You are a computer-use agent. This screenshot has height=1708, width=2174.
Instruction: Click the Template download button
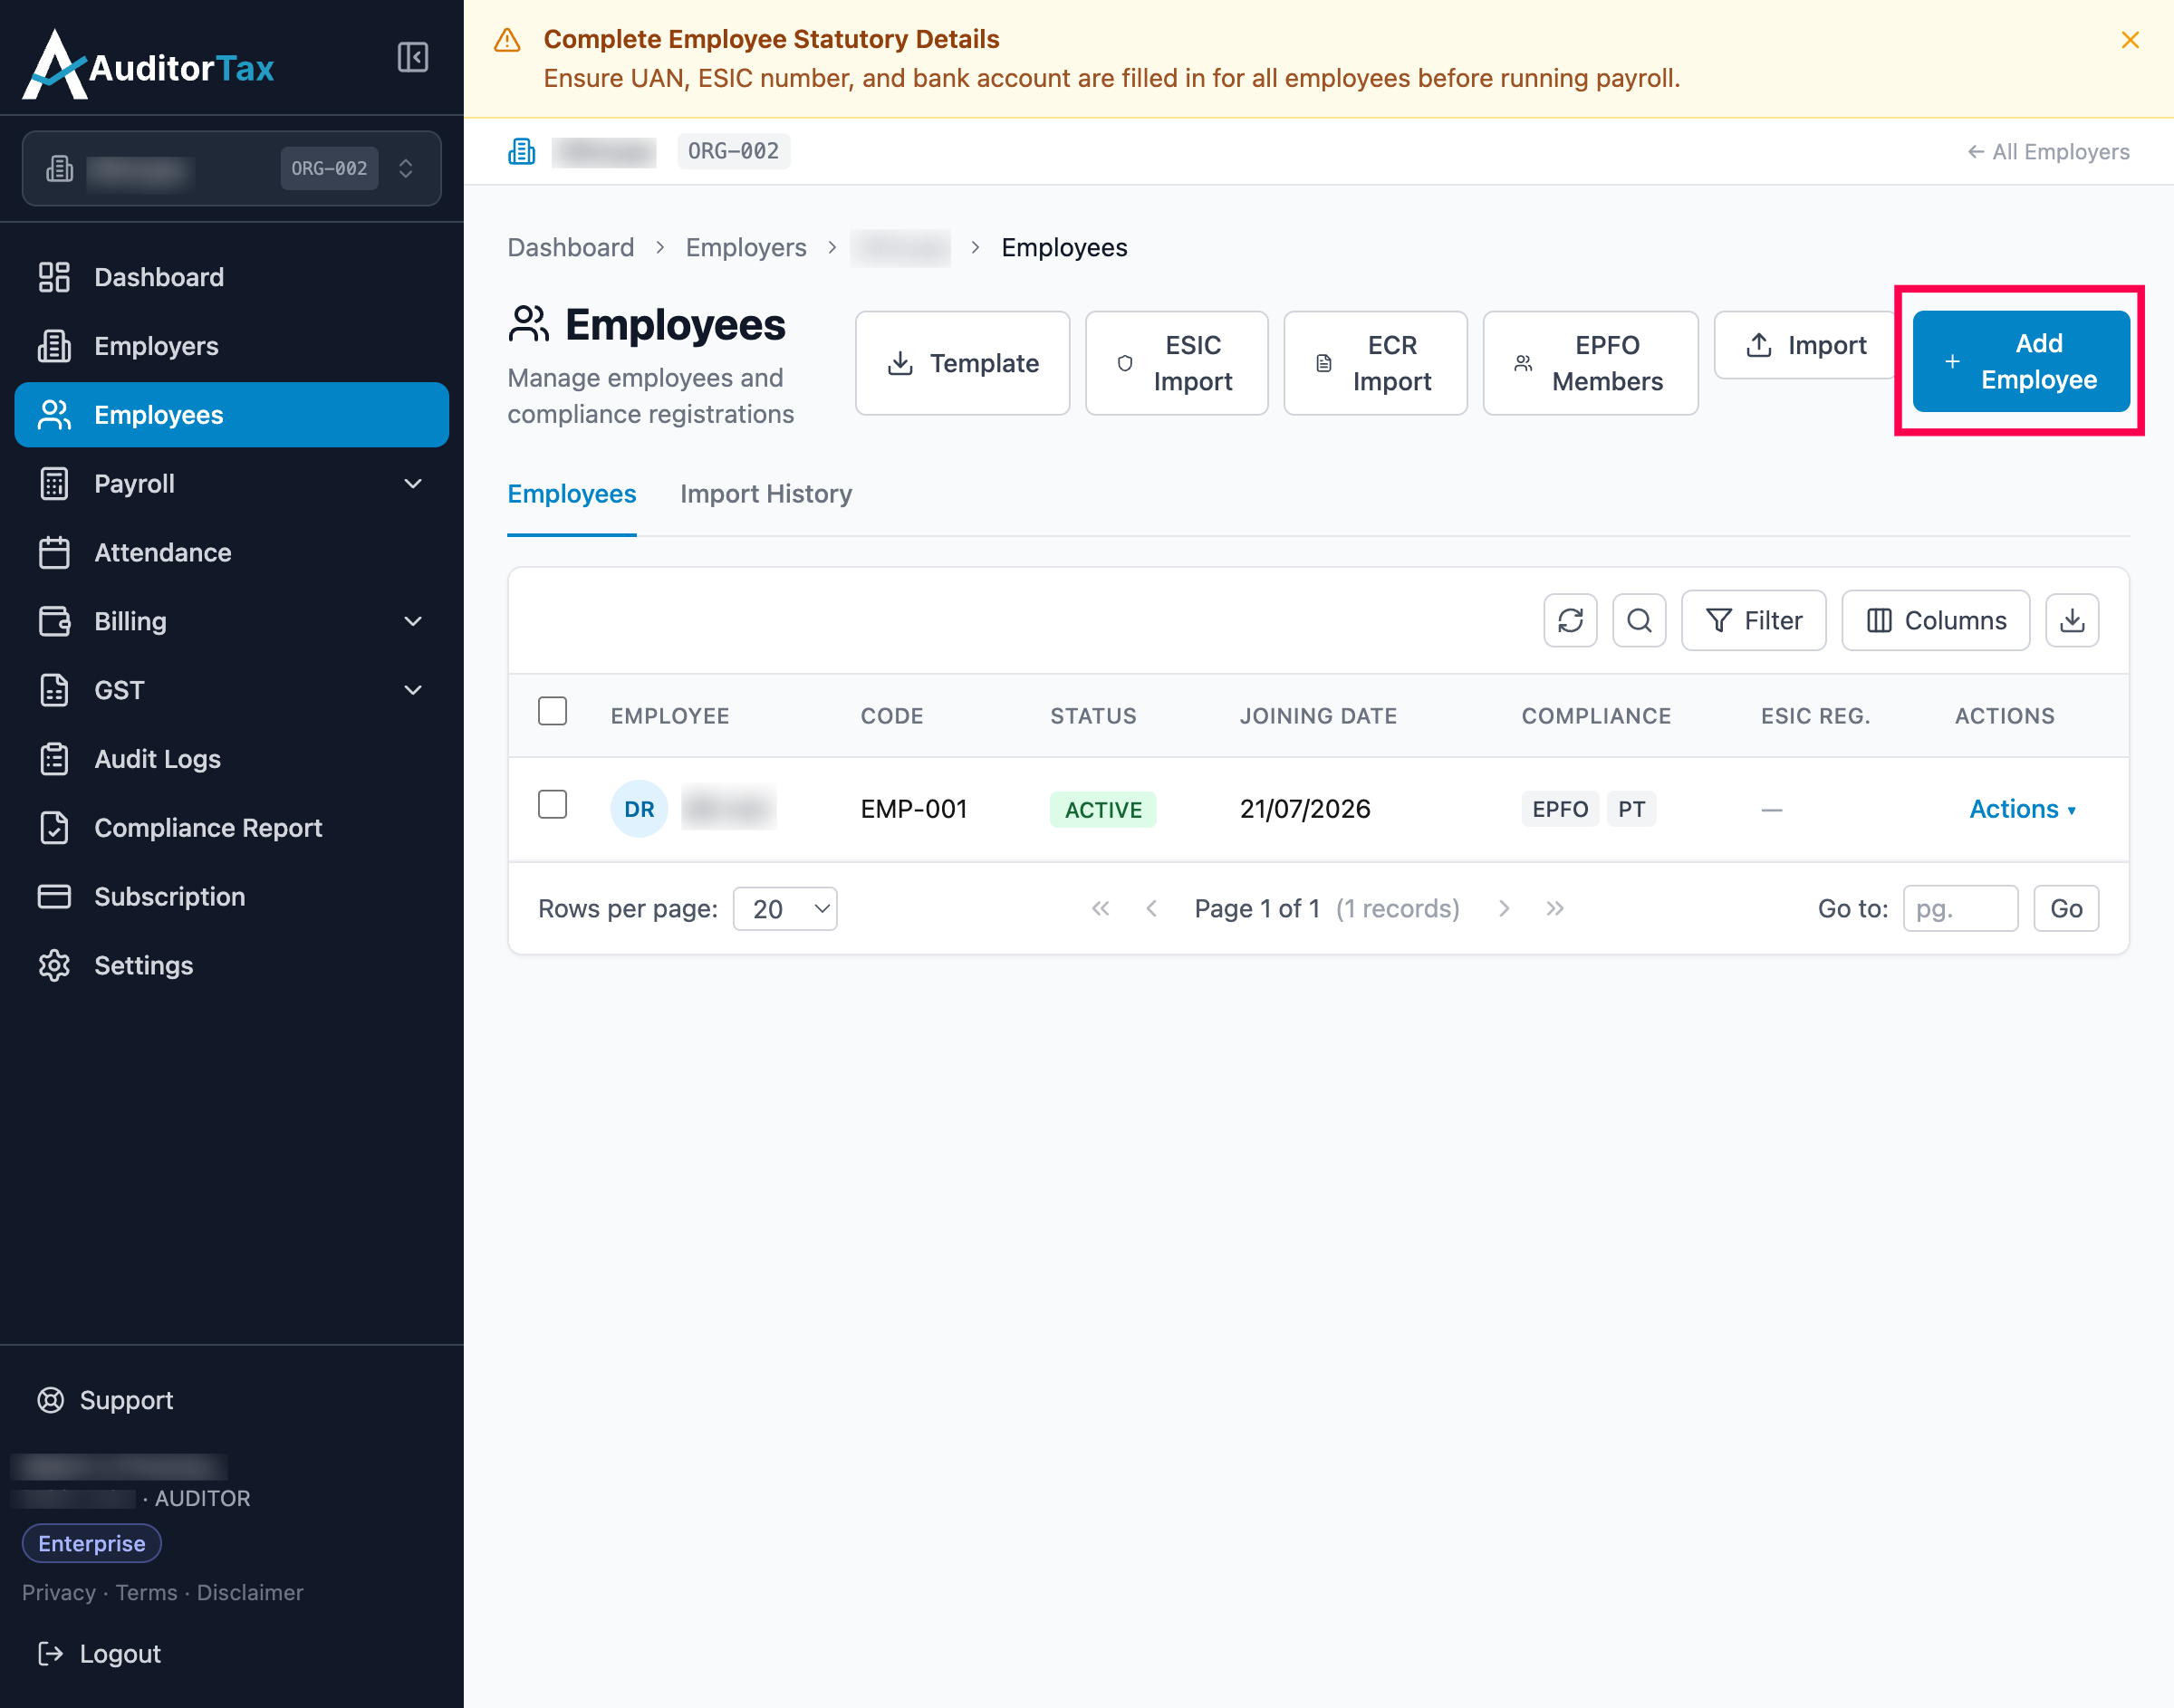point(963,363)
